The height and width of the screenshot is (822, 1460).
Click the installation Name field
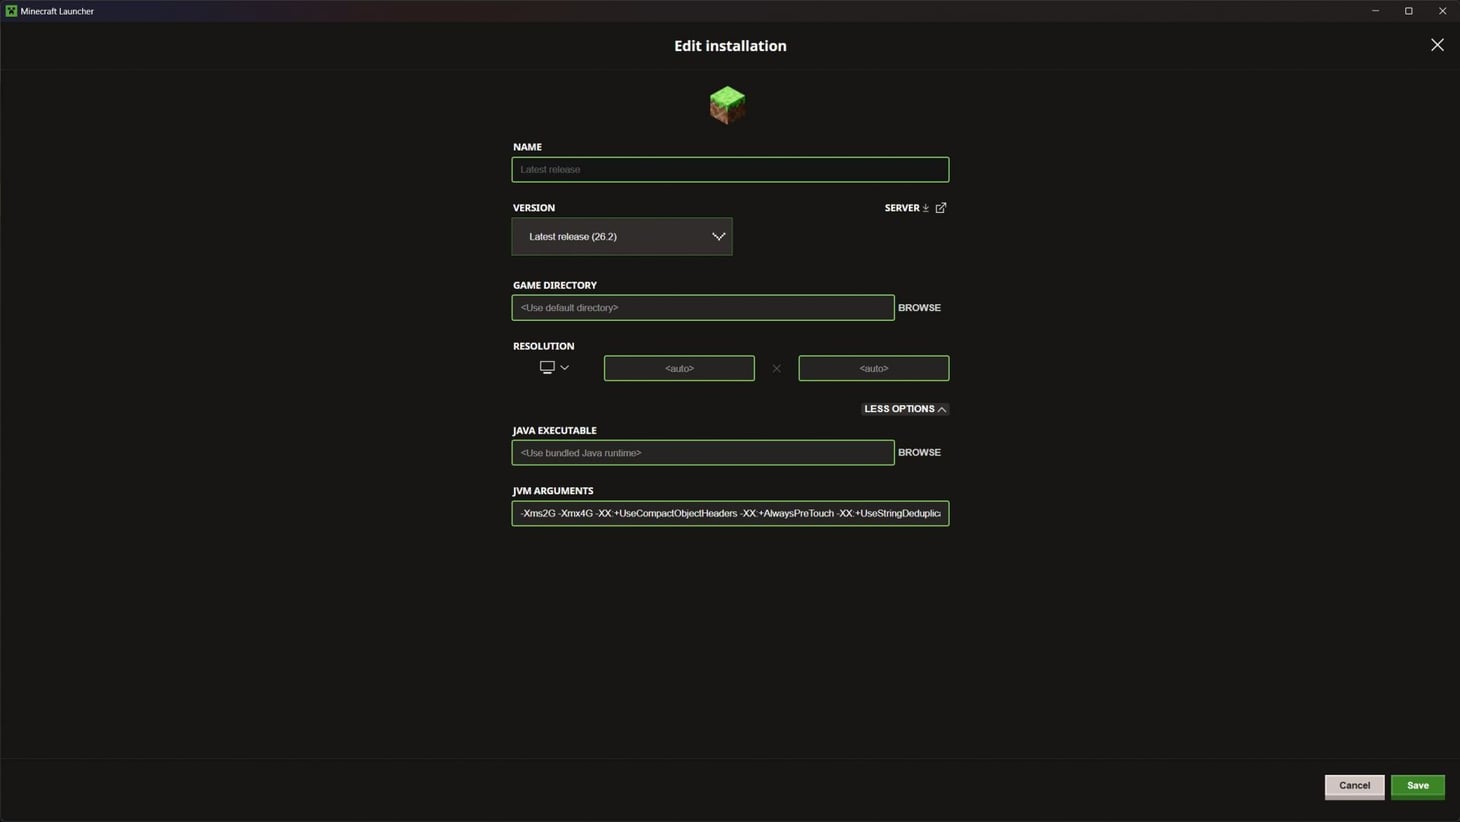click(x=730, y=170)
